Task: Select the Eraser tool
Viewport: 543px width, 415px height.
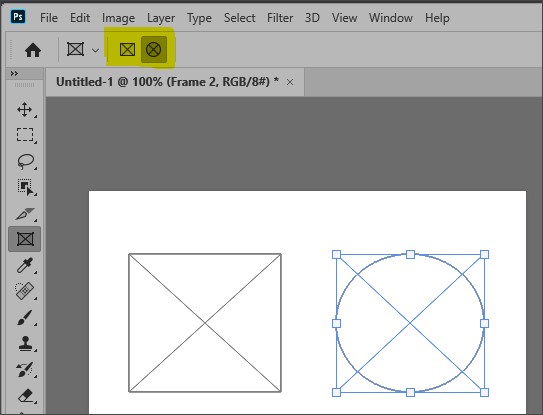Action: (x=25, y=395)
